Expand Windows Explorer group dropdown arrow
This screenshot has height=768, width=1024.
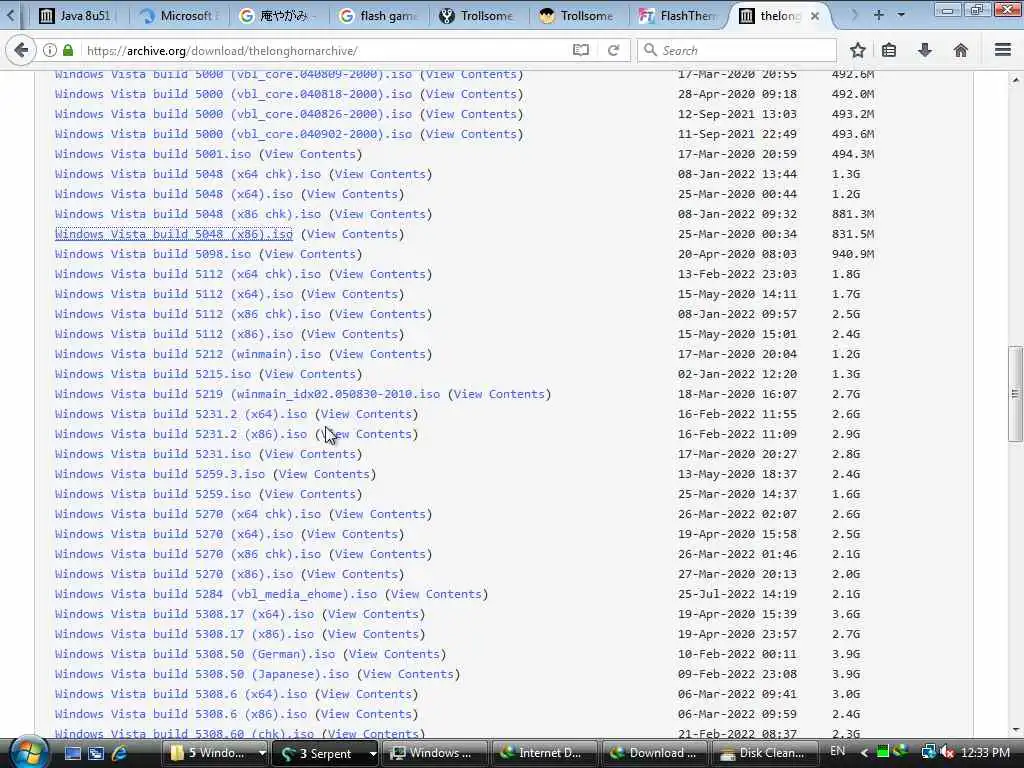click(262, 753)
